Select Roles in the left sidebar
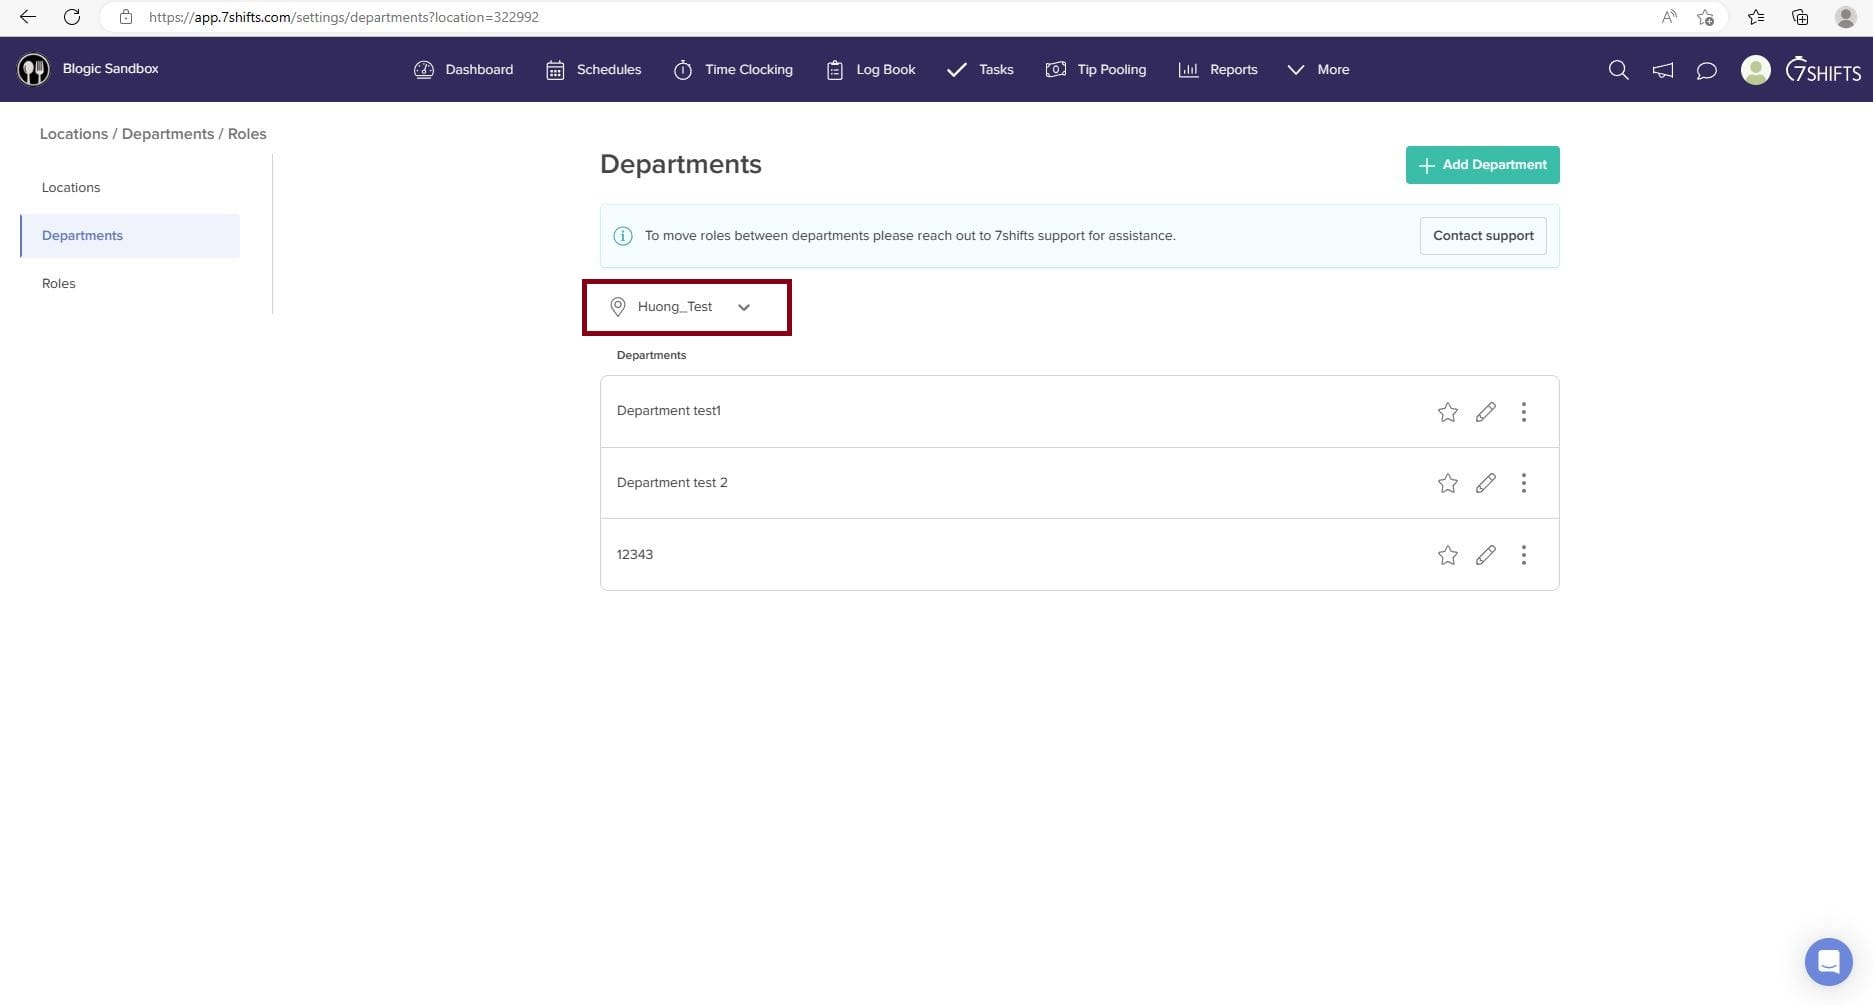Viewport: 1873px width, 1005px height. pyautogui.click(x=59, y=284)
